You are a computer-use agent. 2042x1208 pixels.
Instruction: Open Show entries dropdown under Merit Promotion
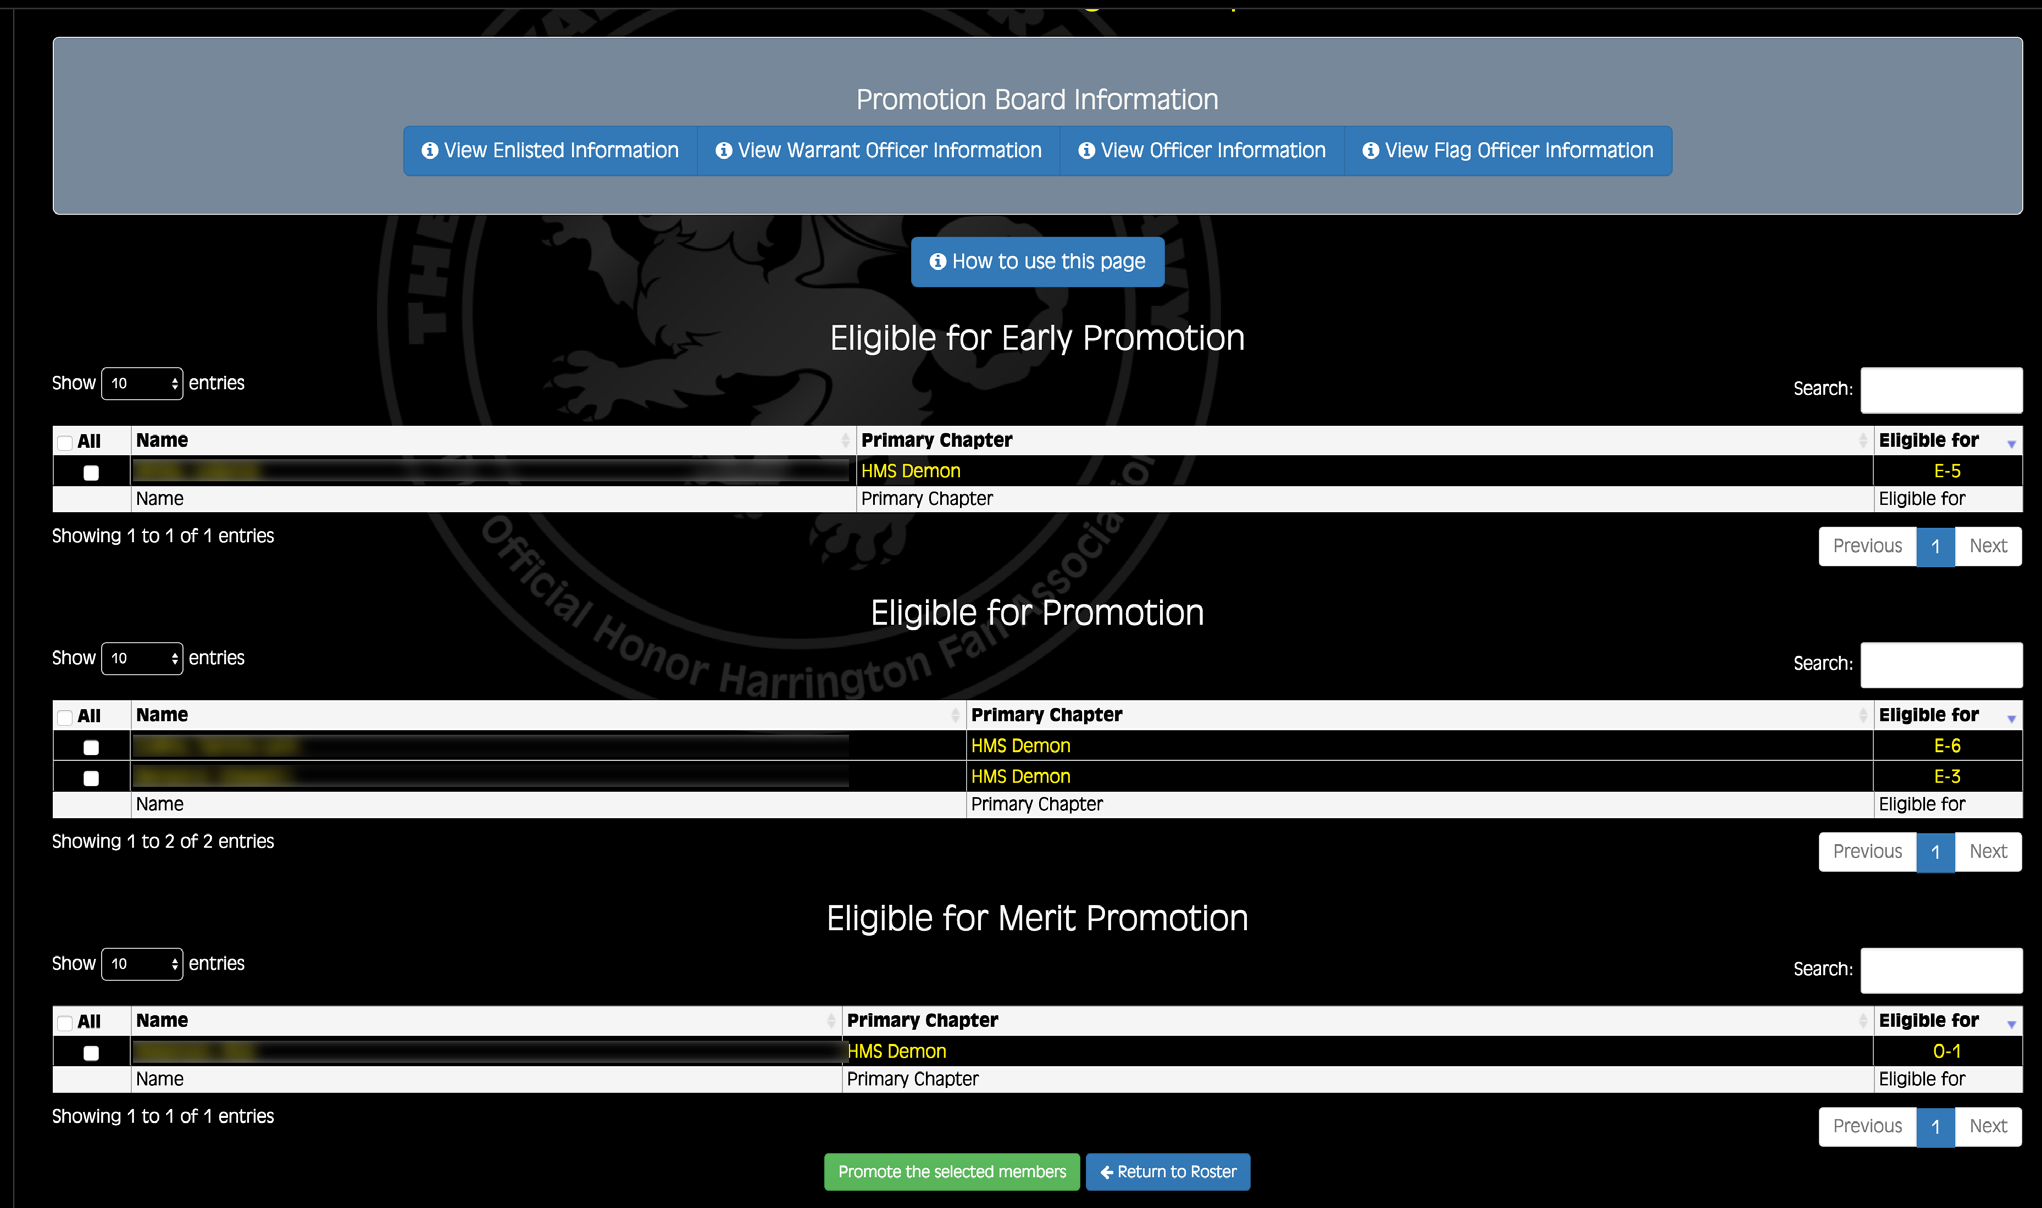[x=142, y=964]
